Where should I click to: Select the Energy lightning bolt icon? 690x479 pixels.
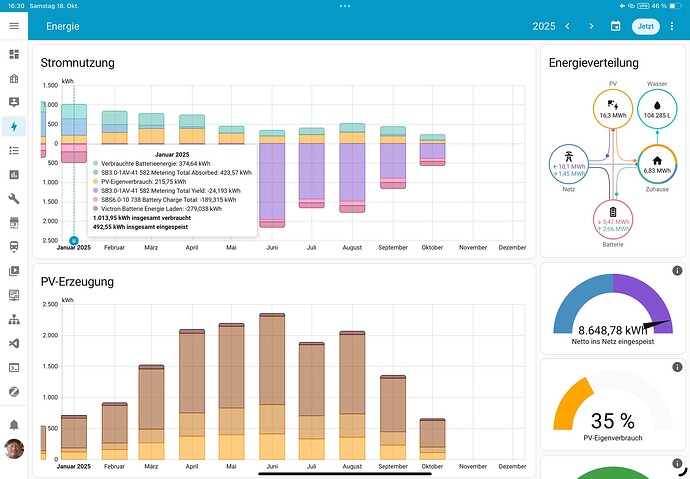tap(14, 127)
